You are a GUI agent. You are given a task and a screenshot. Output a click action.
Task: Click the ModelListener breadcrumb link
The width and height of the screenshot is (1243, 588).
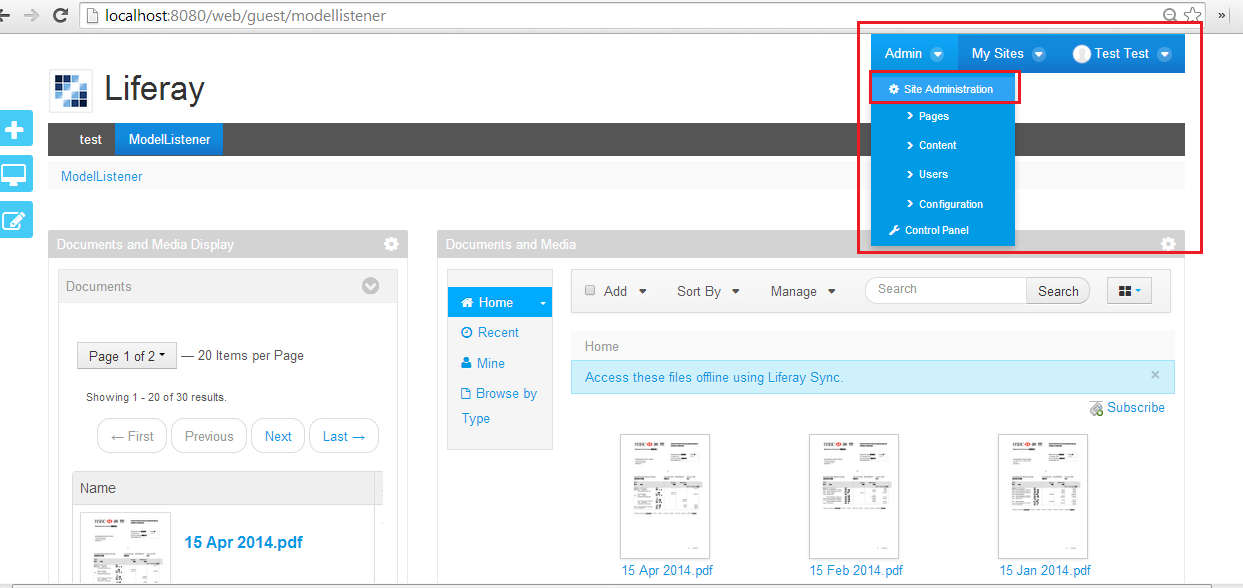[x=102, y=176]
